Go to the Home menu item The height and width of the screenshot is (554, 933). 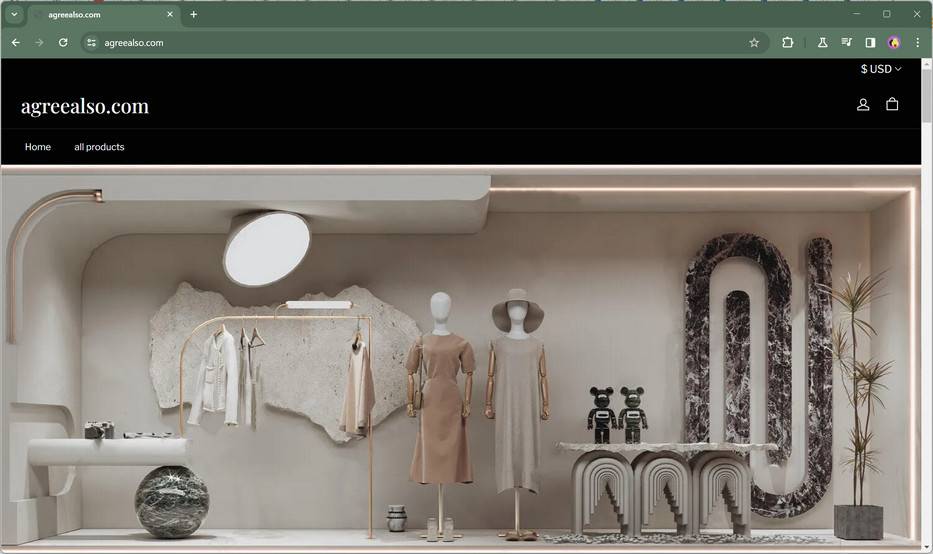click(x=37, y=147)
